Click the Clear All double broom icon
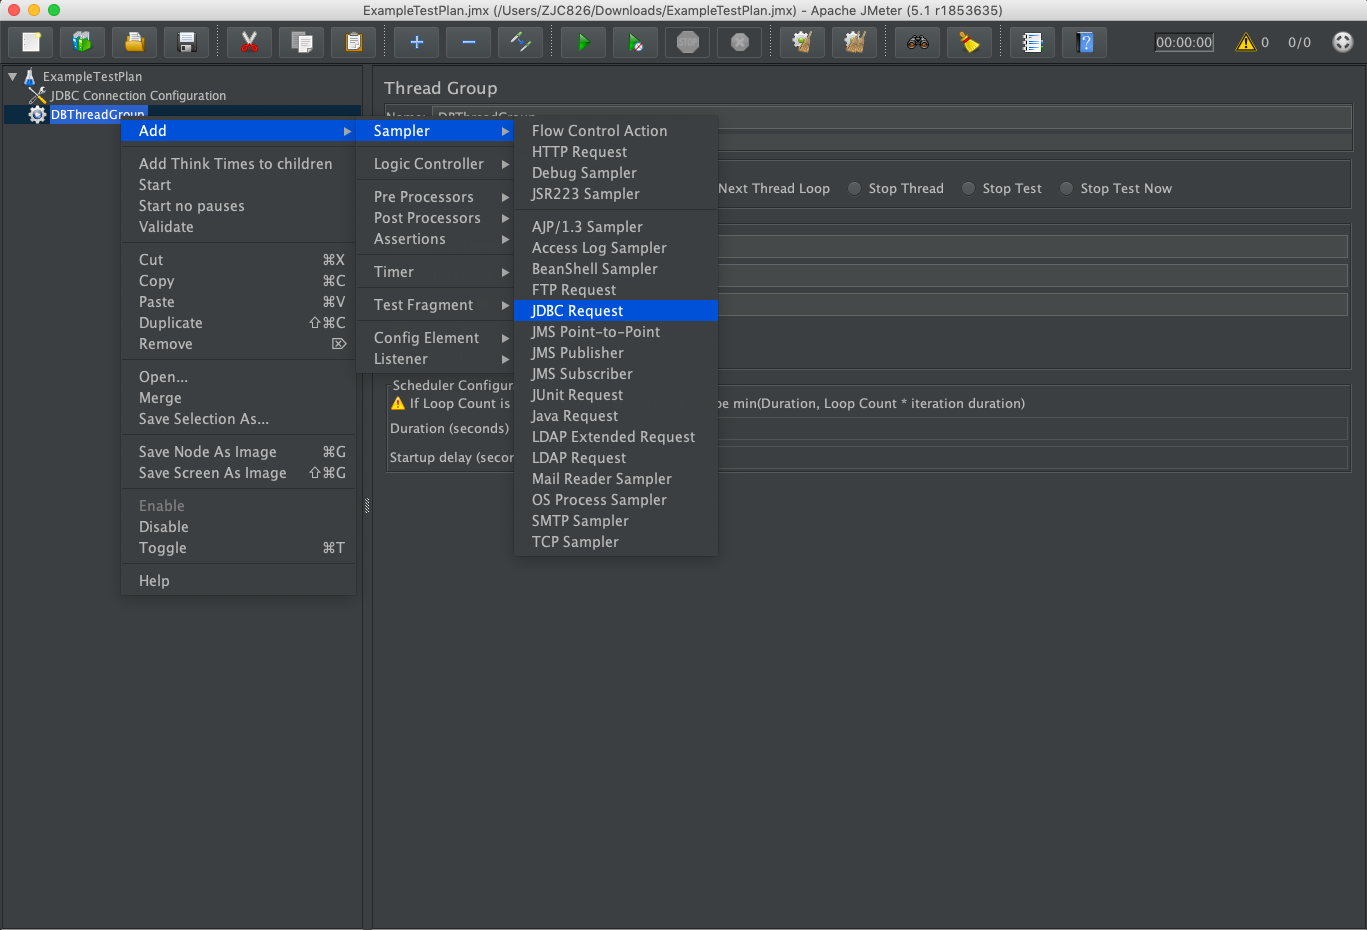The width and height of the screenshot is (1367, 930). 855,42
